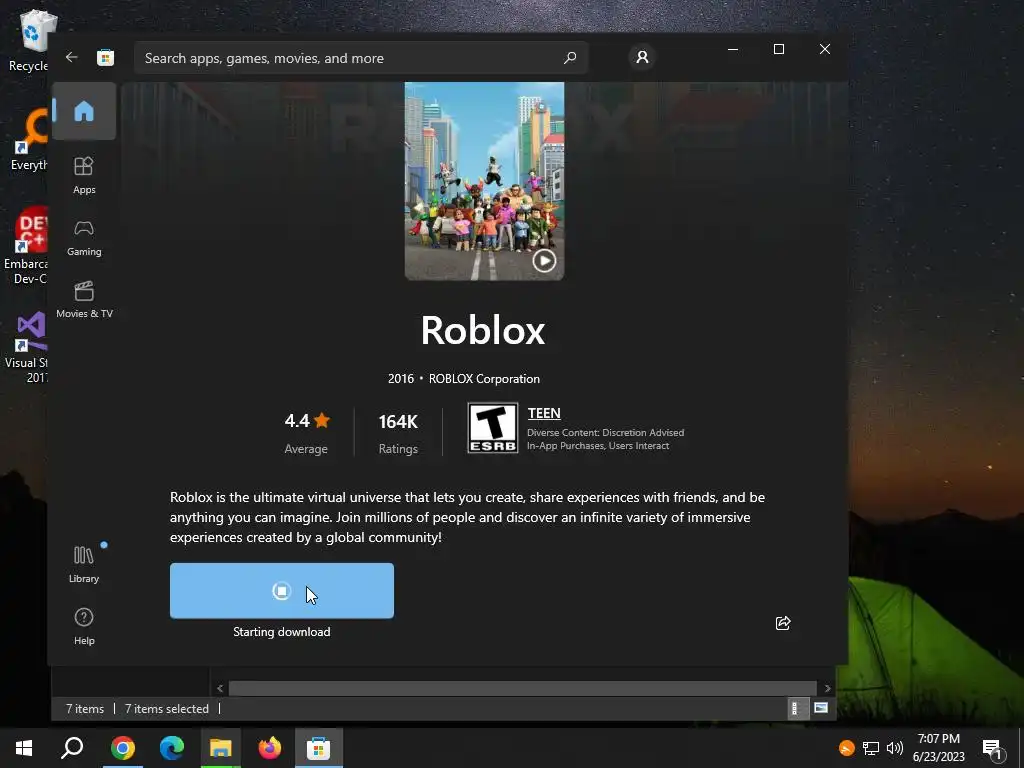This screenshot has width=1024, height=768.
Task: Click the File Explorer horizontal scrollbar
Action: (x=522, y=688)
